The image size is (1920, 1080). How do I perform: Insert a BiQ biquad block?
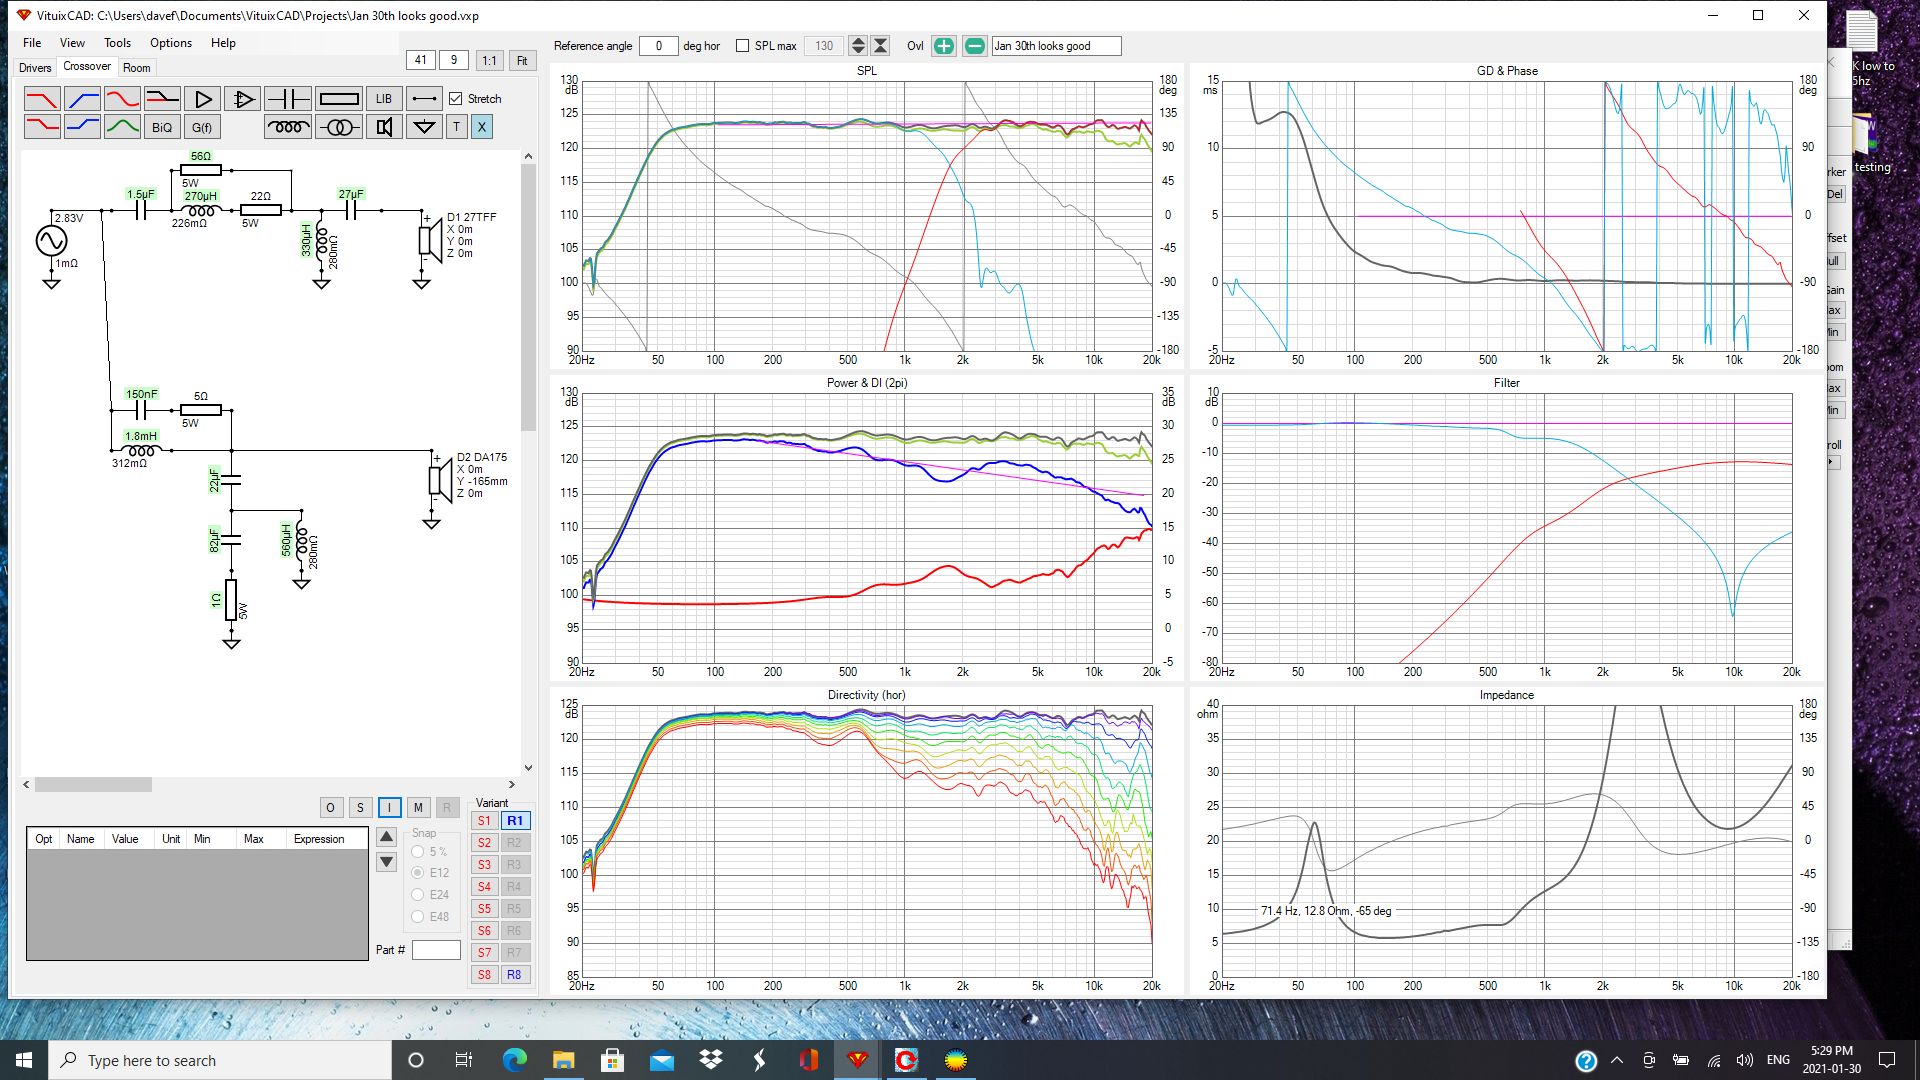coord(162,127)
